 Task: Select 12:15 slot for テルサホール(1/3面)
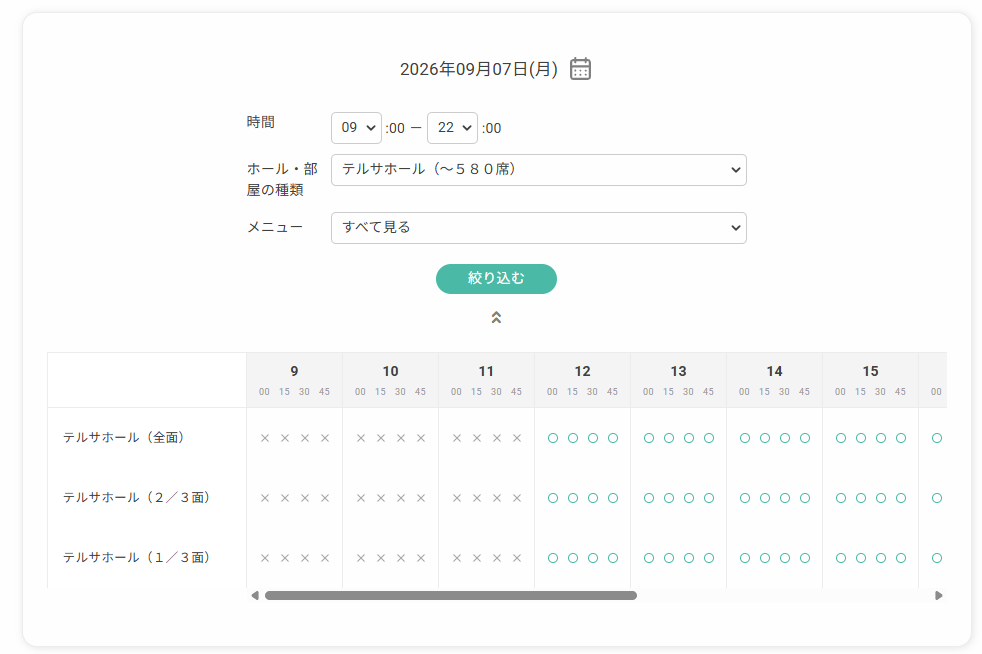(x=573, y=558)
